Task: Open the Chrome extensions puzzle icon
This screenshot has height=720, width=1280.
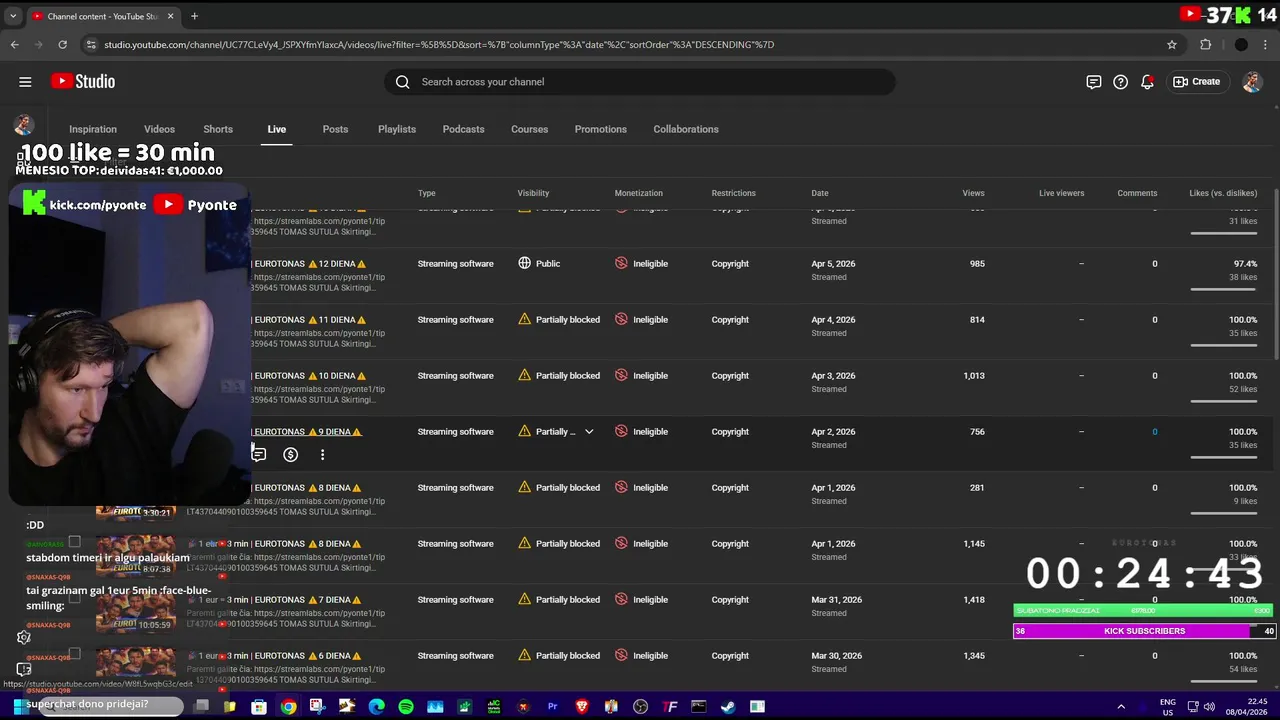Action: coord(1206,44)
